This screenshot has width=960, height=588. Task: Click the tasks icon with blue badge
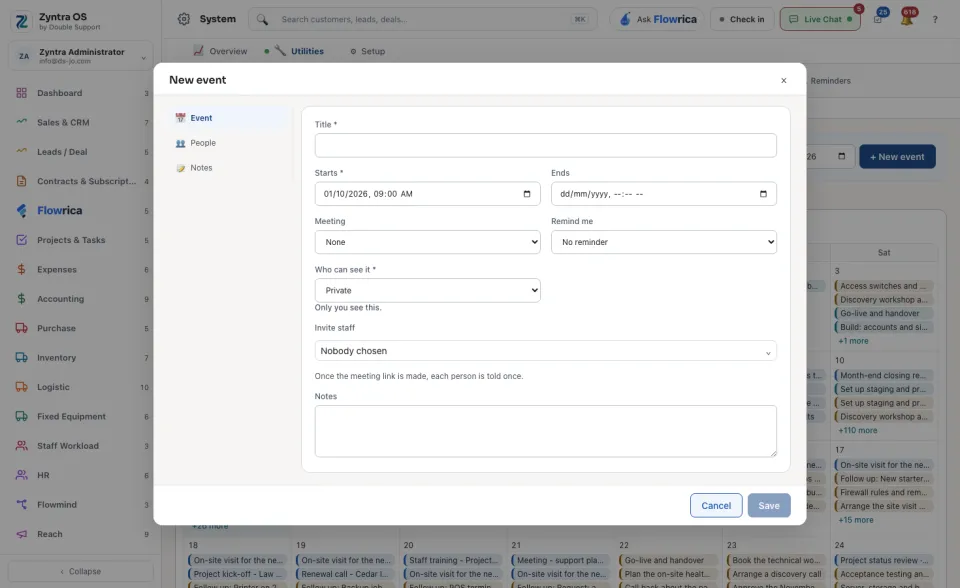pyautogui.click(x=878, y=19)
